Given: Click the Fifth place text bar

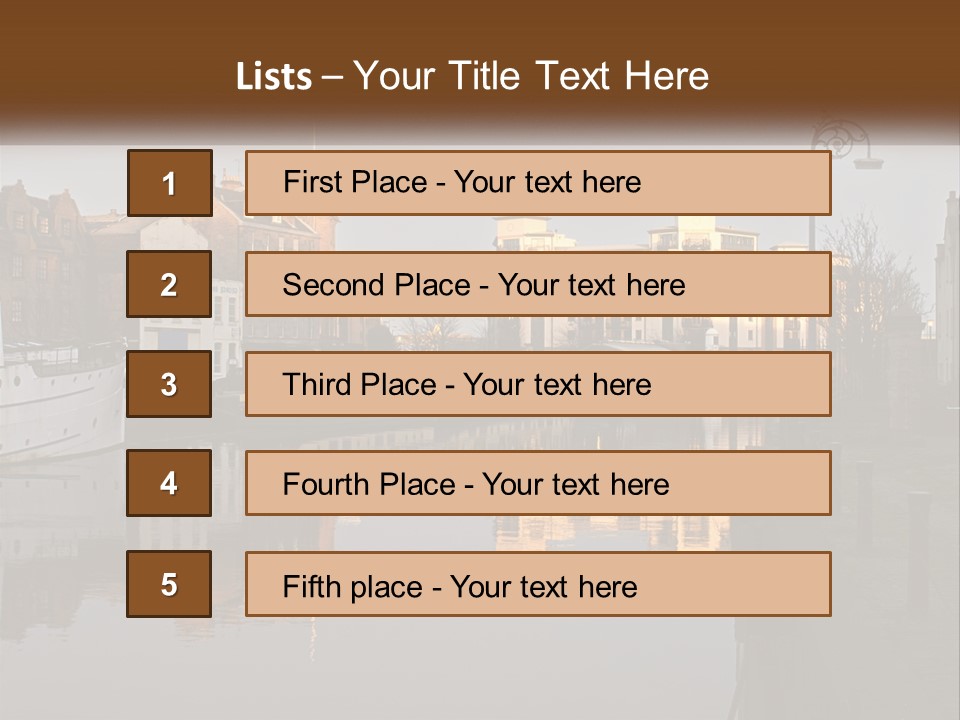Looking at the screenshot, I should (538, 584).
